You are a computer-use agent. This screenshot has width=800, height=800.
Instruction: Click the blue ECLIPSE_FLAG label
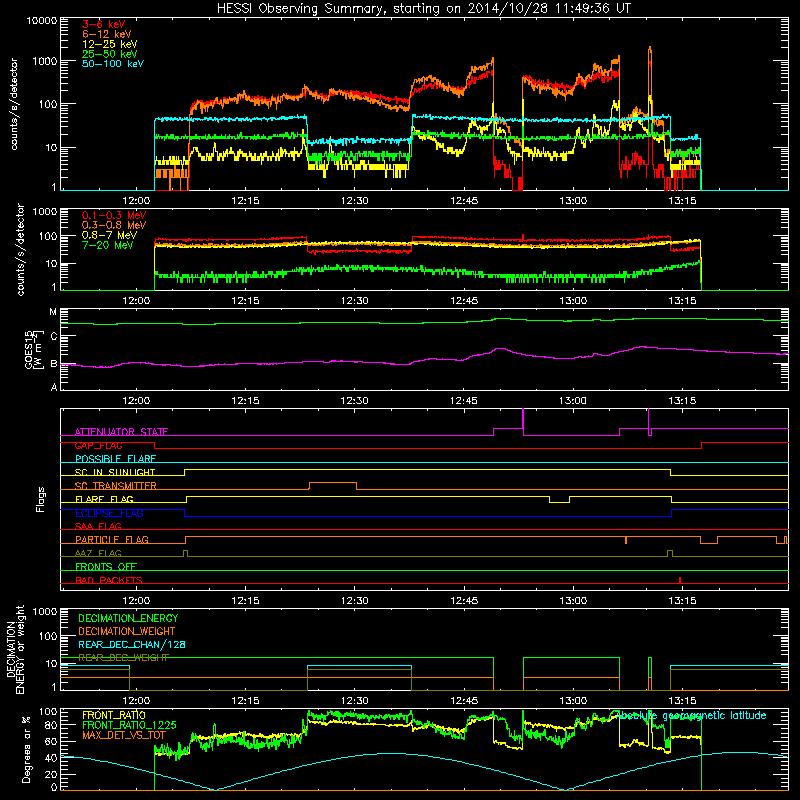click(x=109, y=513)
